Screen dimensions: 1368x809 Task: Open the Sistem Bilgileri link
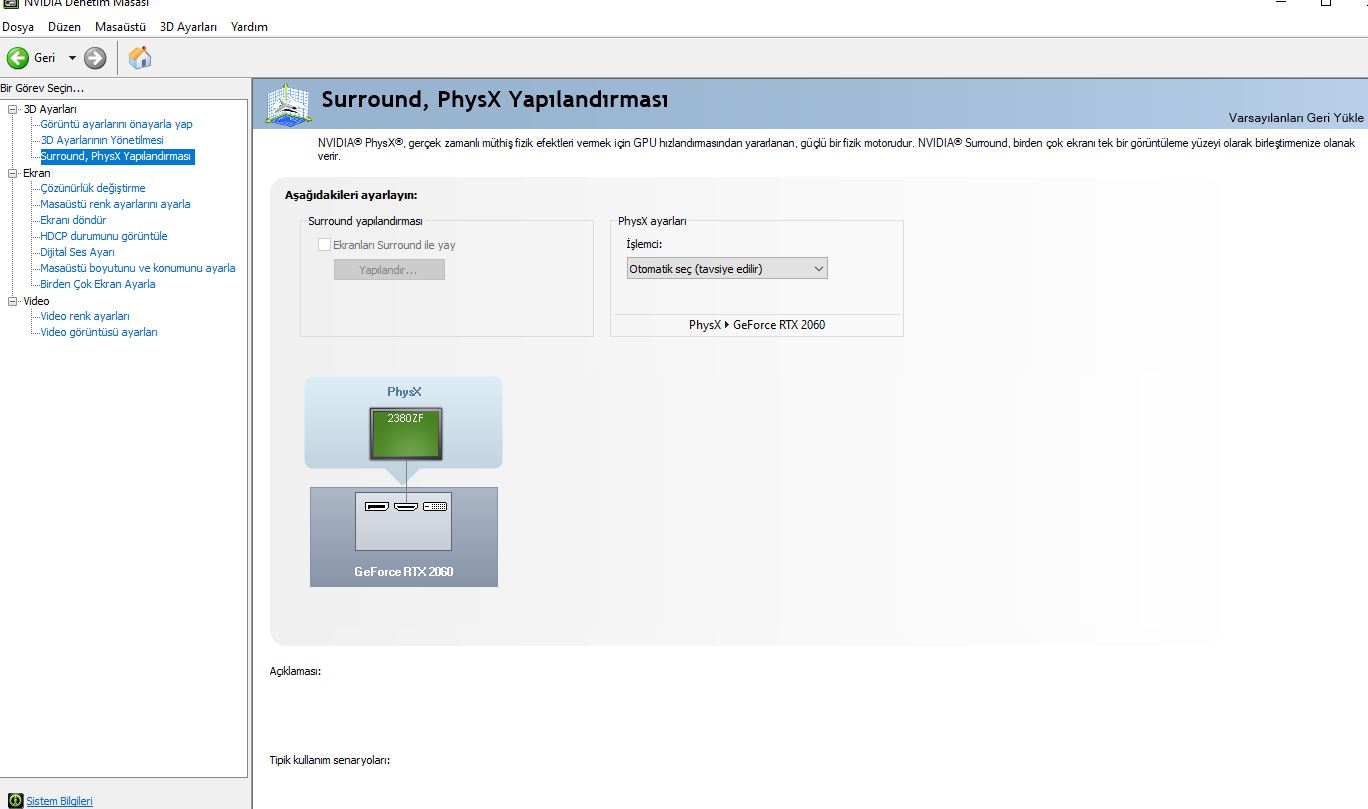(59, 801)
